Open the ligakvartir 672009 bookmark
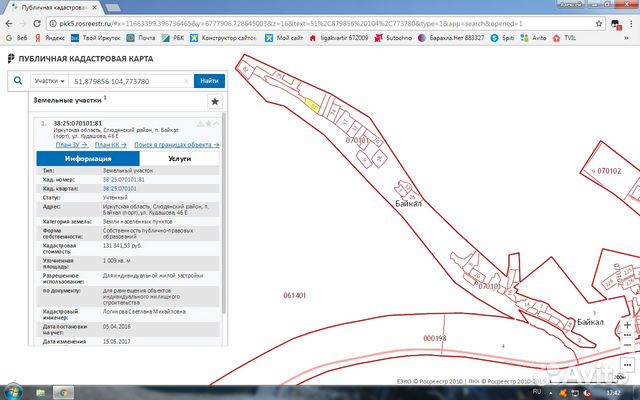640x400 pixels. click(339, 38)
